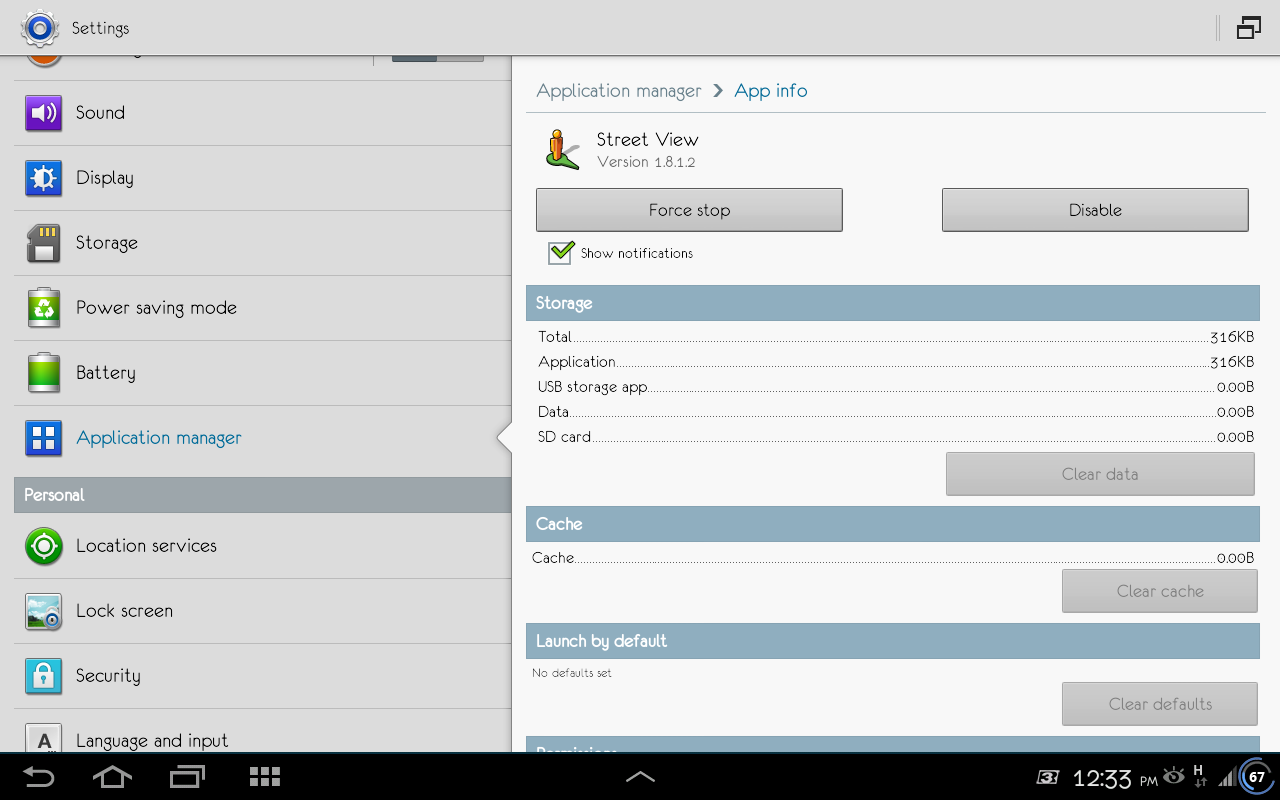The width and height of the screenshot is (1280, 800).
Task: Tap the Total storage row
Action: (895, 337)
